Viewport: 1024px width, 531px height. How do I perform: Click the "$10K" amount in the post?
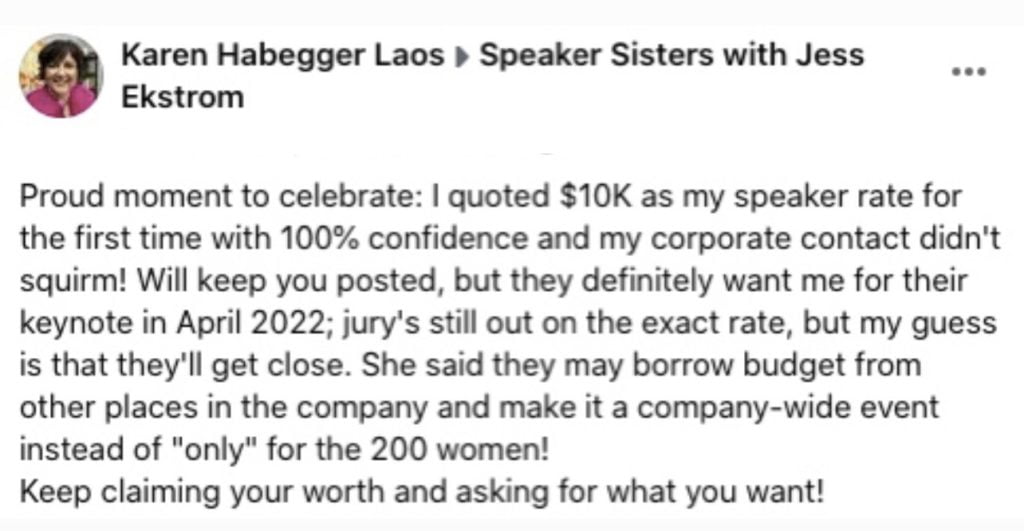pyautogui.click(x=596, y=197)
